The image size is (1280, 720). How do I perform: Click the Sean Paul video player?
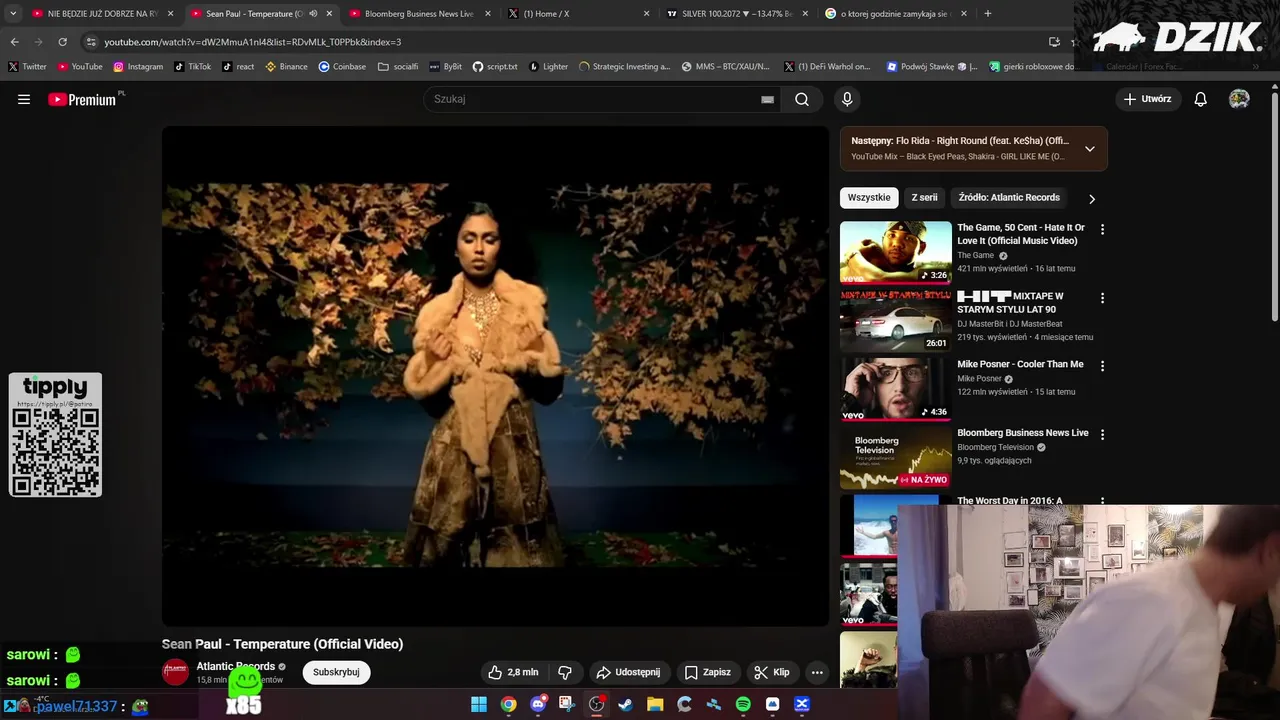tap(495, 376)
